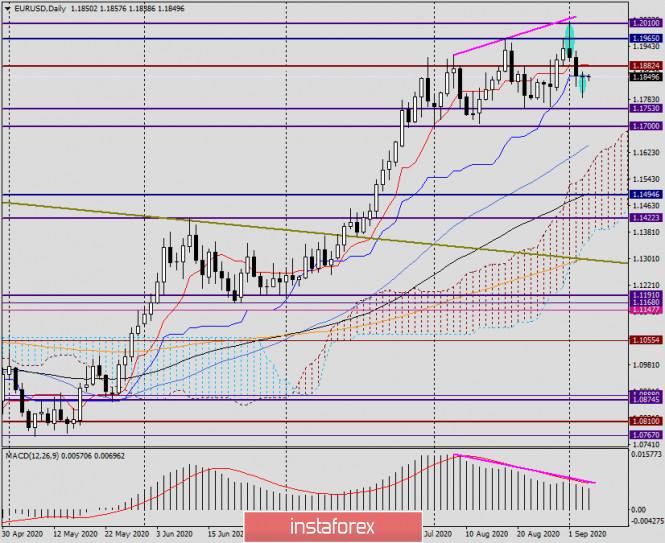Select the 1.07670 level label

click(645, 435)
